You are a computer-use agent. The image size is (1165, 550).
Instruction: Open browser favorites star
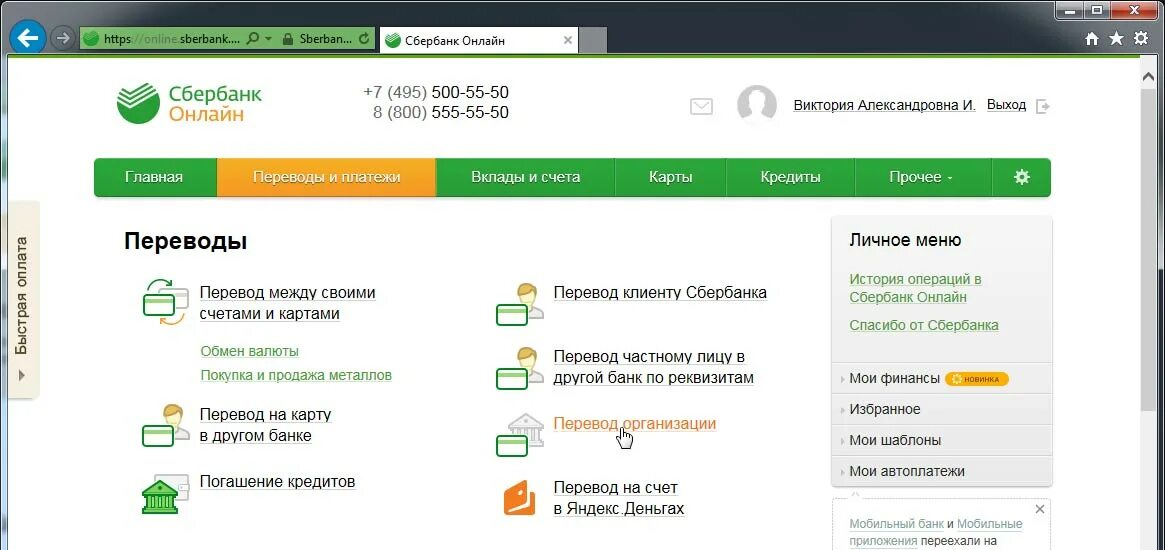(1116, 39)
